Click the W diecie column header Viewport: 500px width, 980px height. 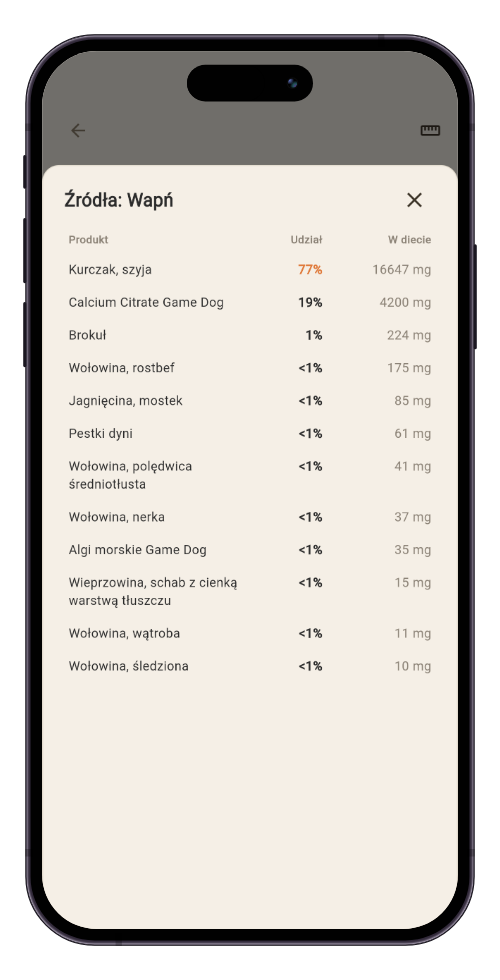(x=409, y=240)
